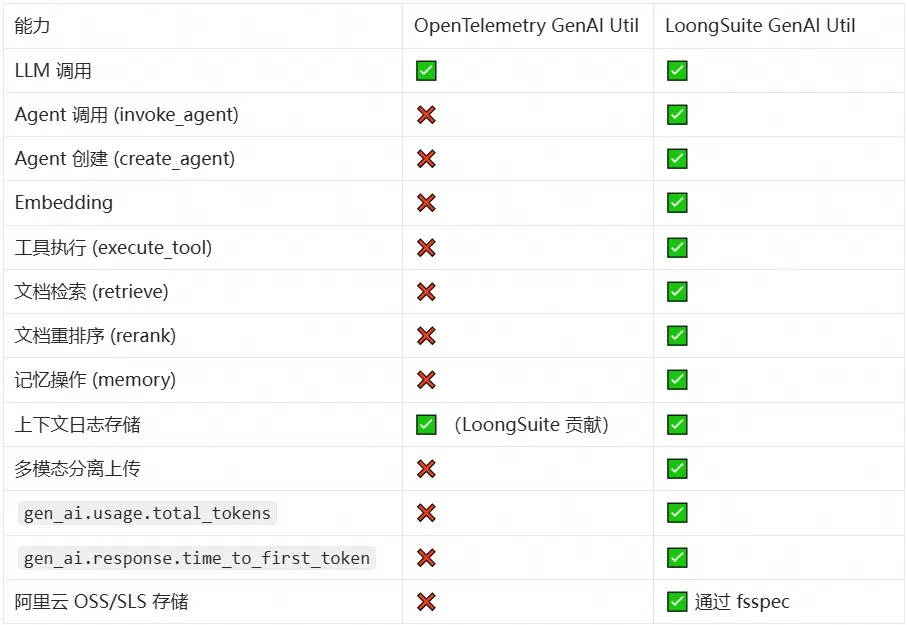Viewport: 907px width, 625px height.
Task: Click the 能力 column header
Action: [x=32, y=26]
